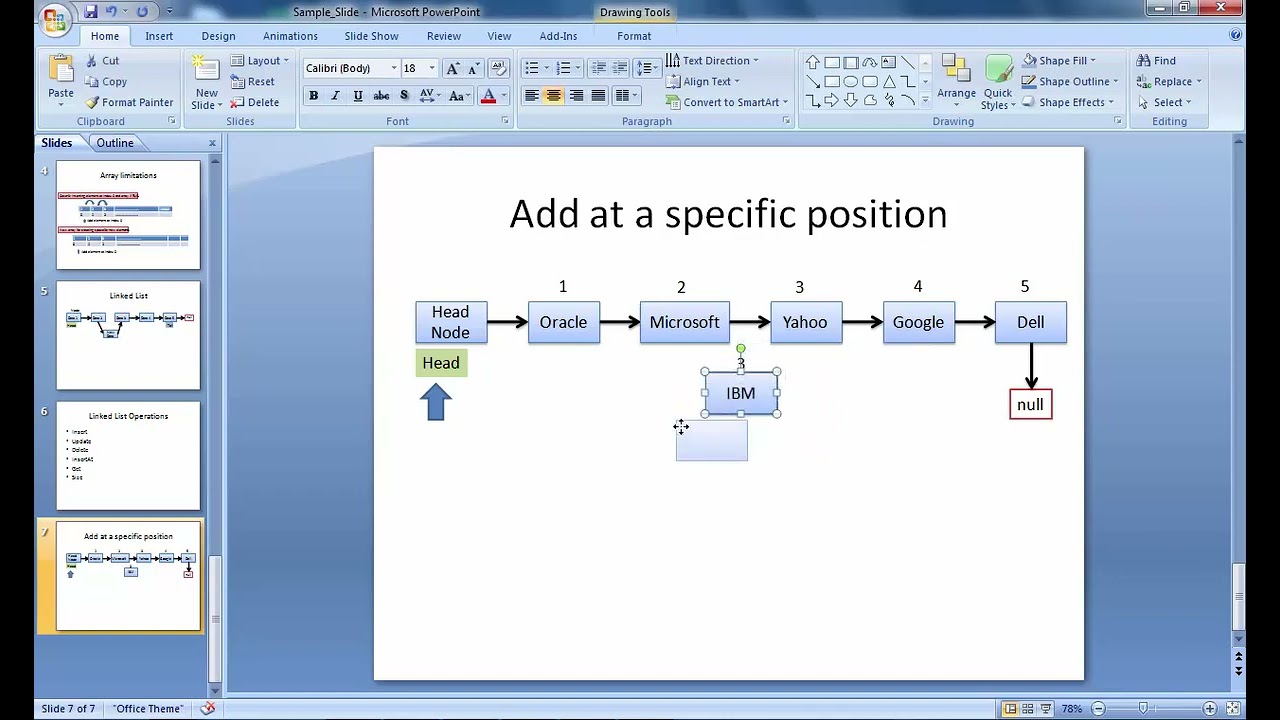
Task: Toggle Italic formatting
Action: [335, 96]
